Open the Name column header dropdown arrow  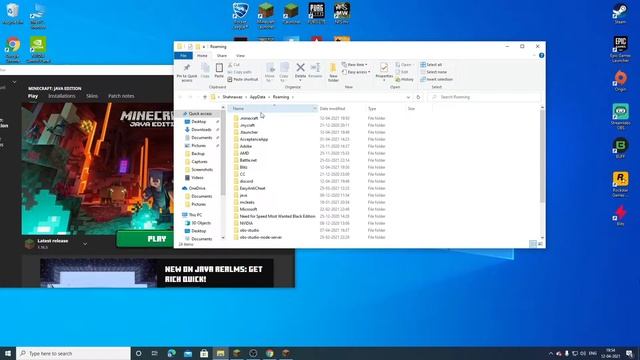(314, 109)
